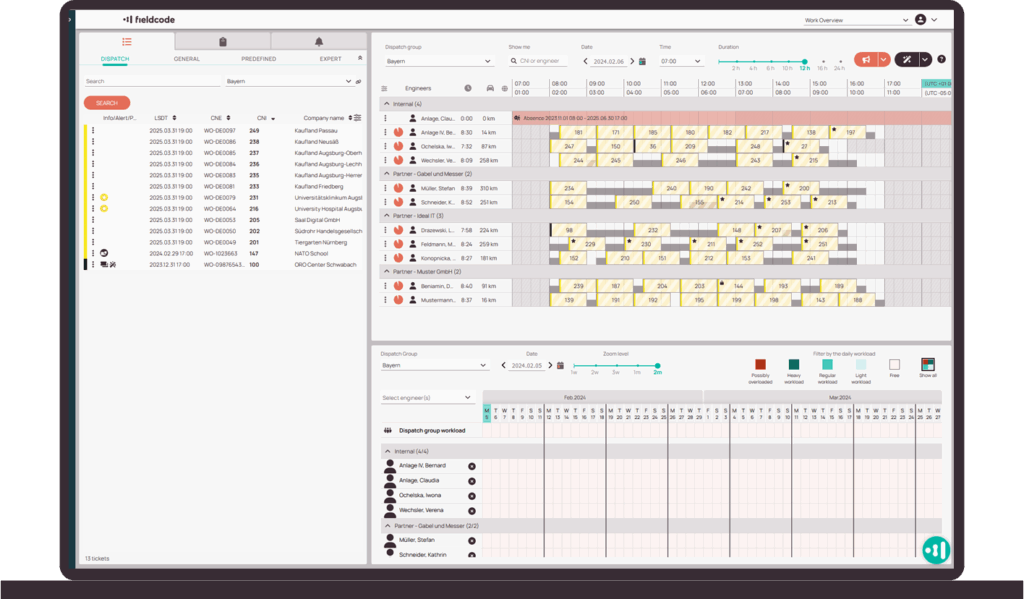
Task: Click the user account icon
Action: [x=920, y=19]
